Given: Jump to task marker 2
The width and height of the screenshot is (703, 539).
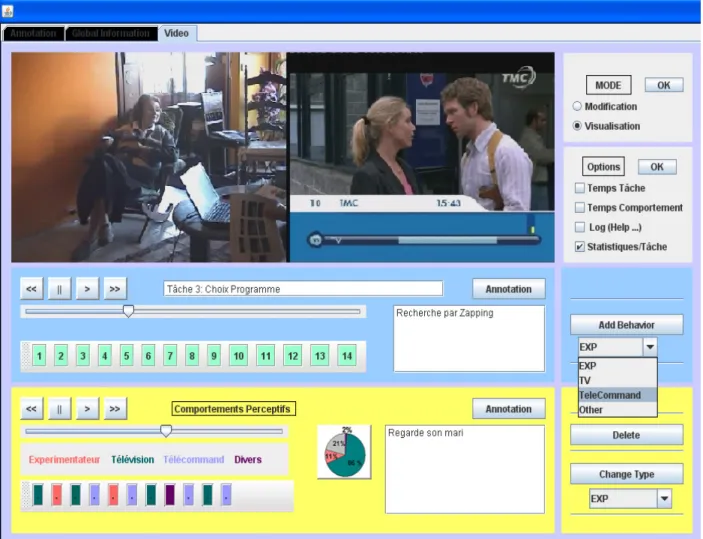Looking at the screenshot, I should (61, 356).
